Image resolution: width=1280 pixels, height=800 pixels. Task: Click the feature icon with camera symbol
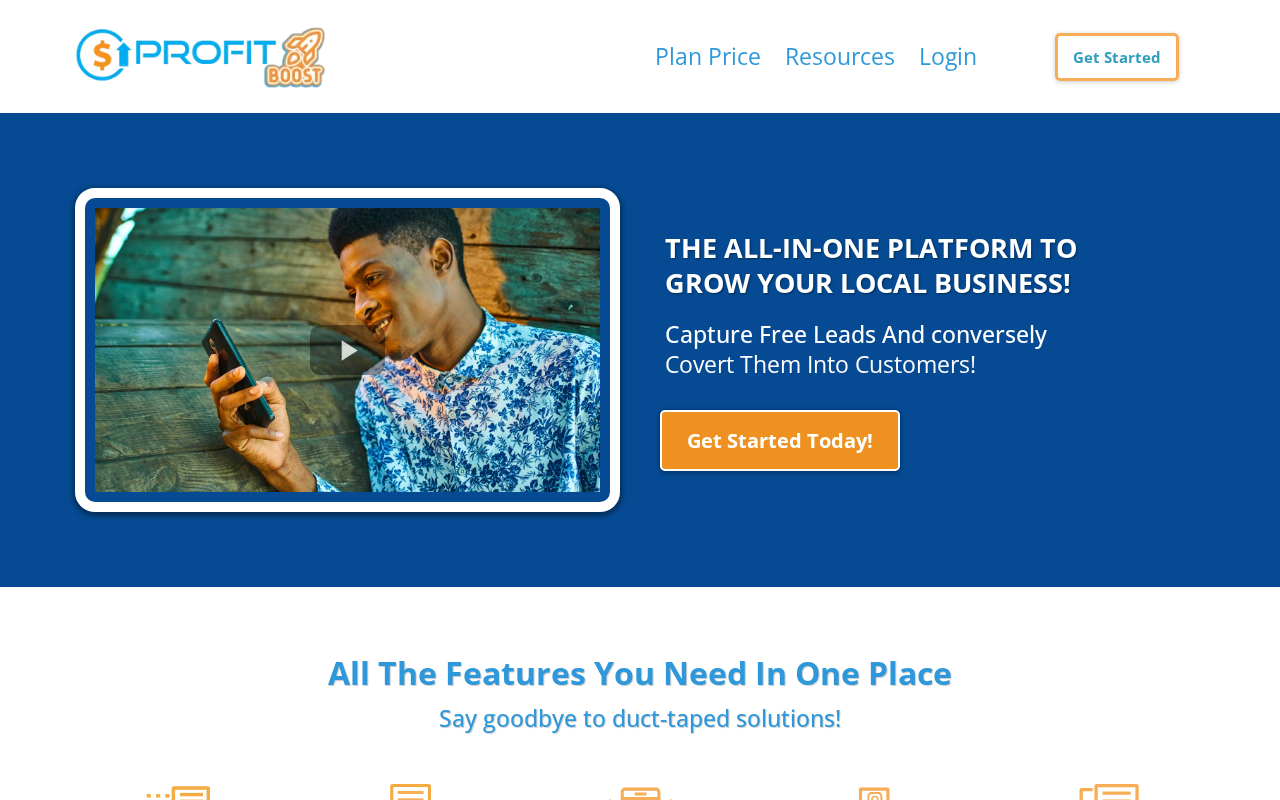(874, 793)
